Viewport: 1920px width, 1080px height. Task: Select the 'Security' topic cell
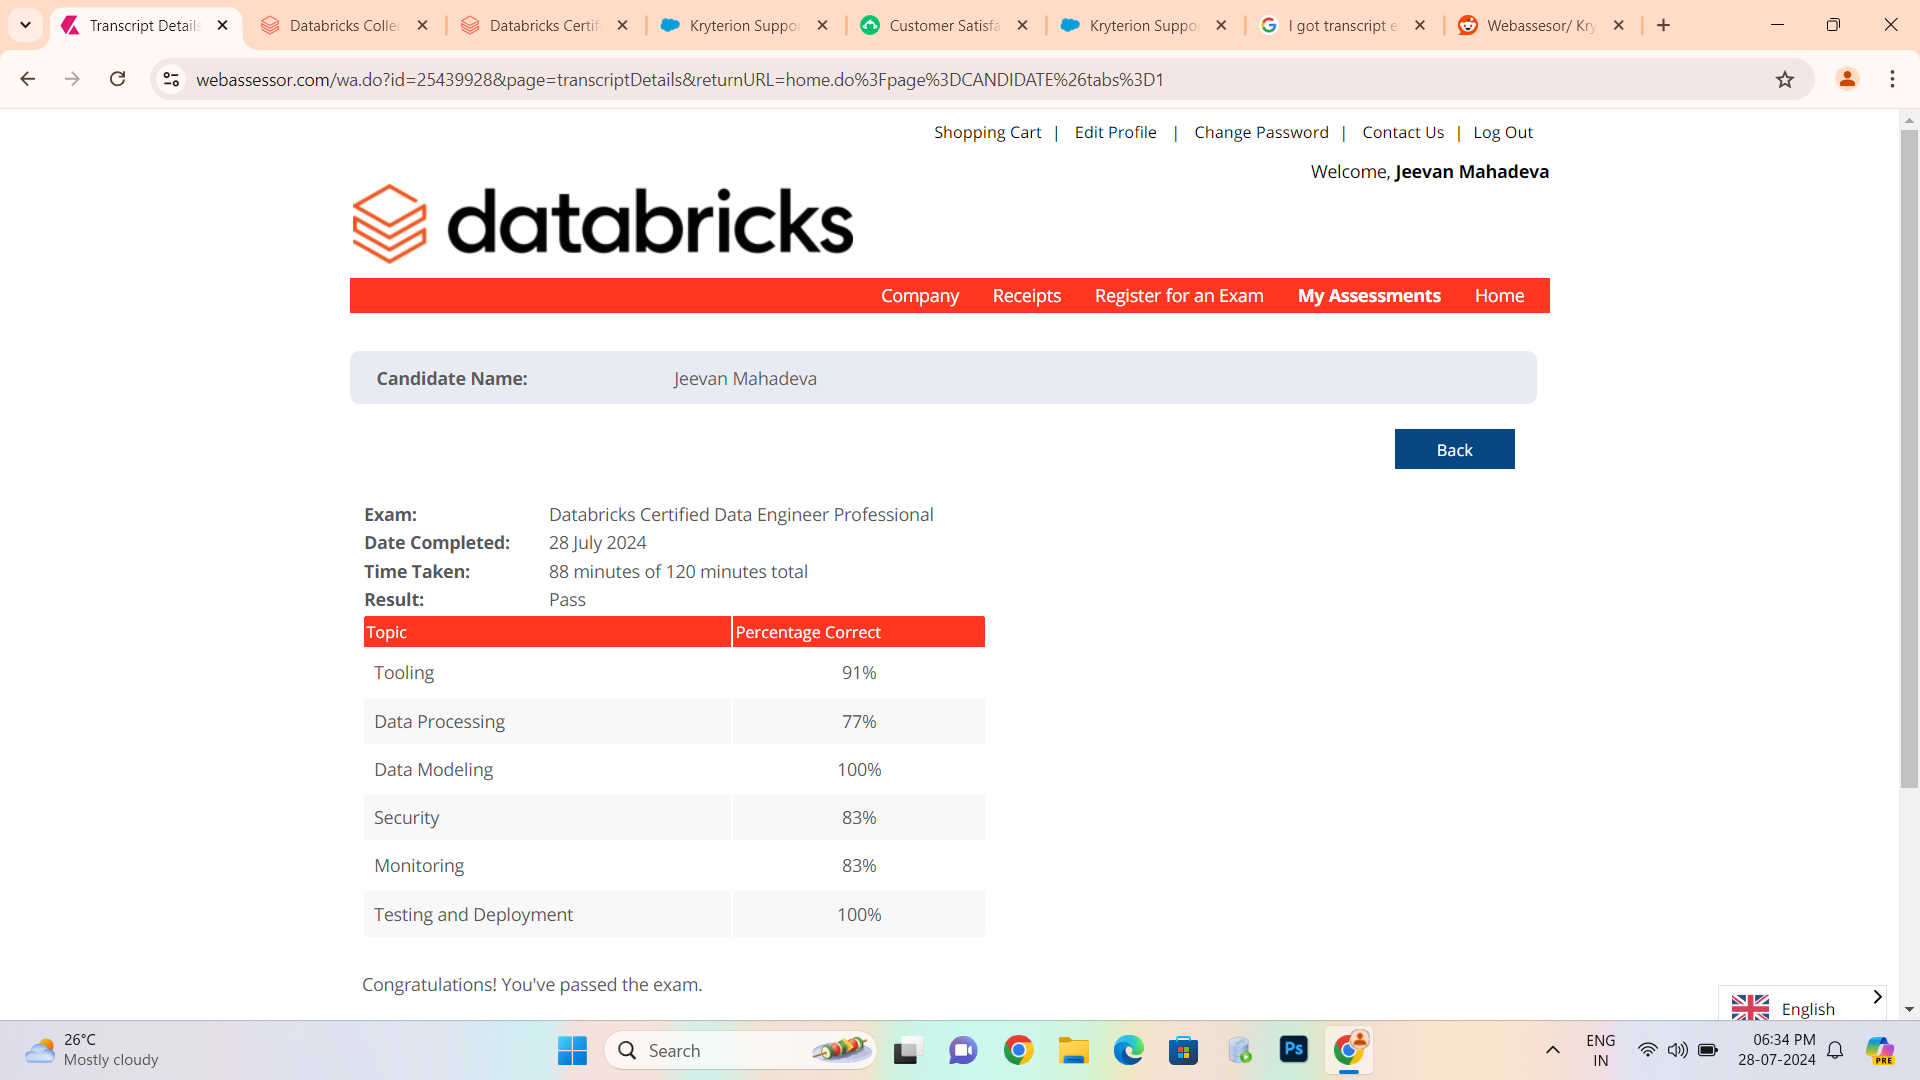[x=547, y=817]
